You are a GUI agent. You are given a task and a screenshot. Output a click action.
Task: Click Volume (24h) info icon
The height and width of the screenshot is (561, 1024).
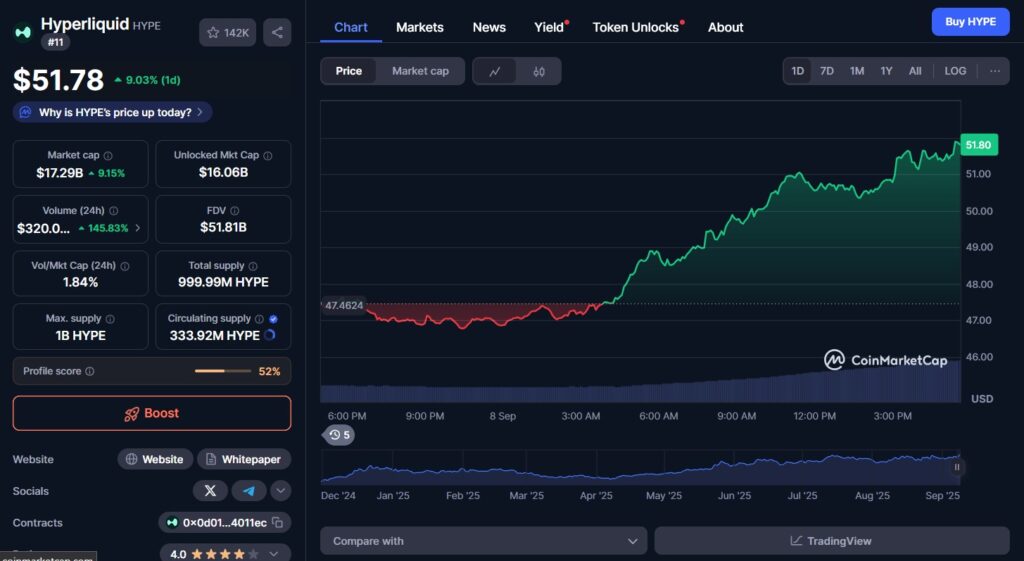114,210
